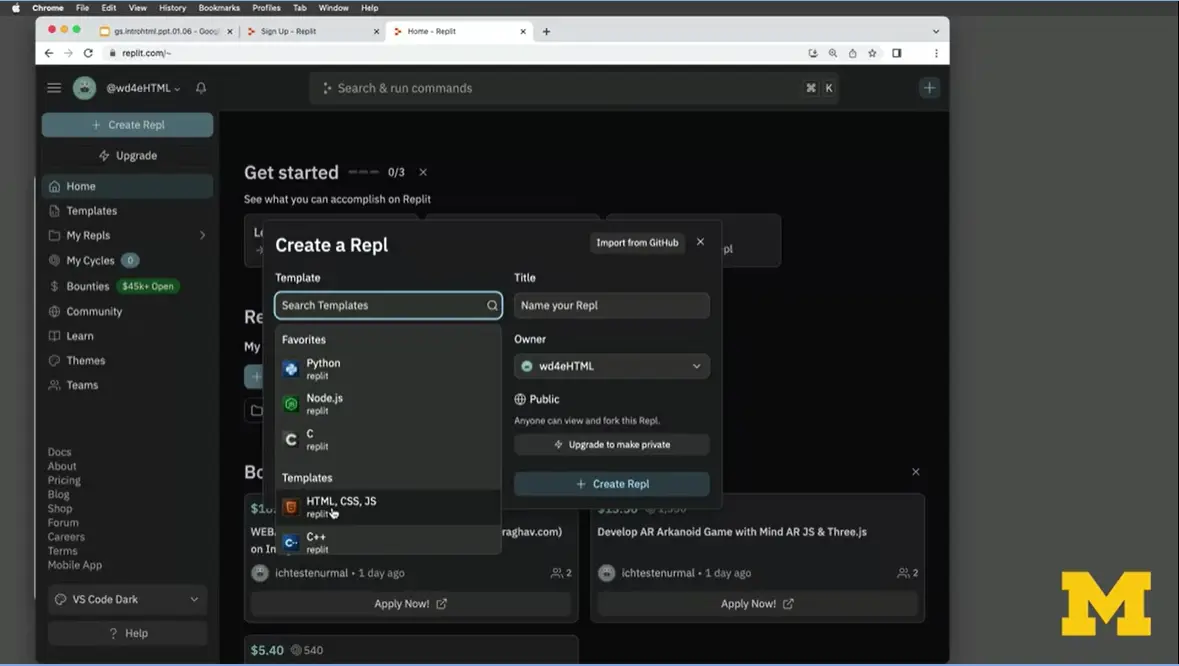Open the Chrome File menu

83,8
